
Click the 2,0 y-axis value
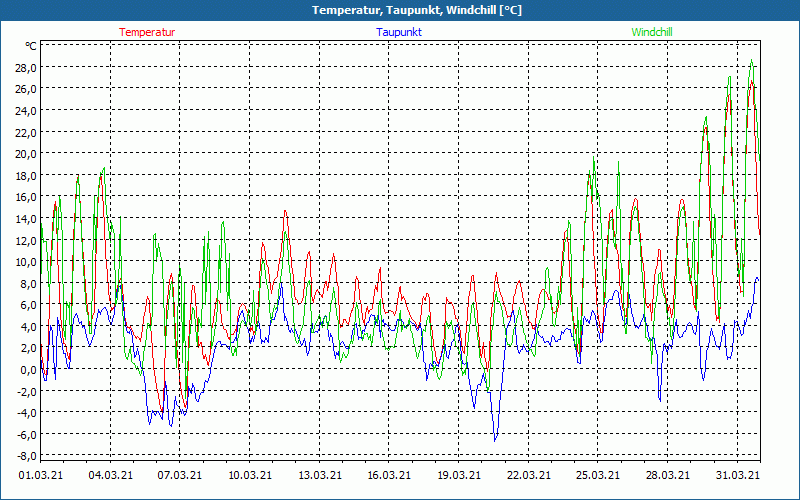[29, 348]
